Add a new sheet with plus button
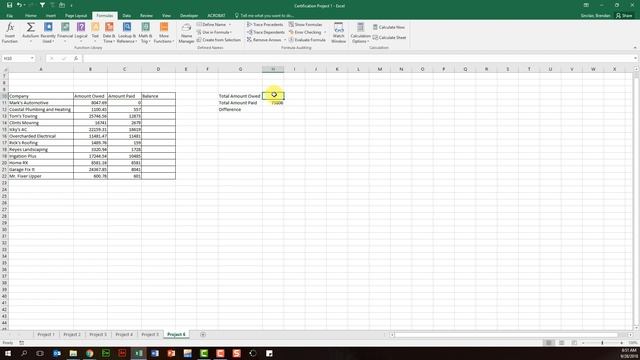Image resolution: width=640 pixels, height=360 pixels. click(203, 334)
